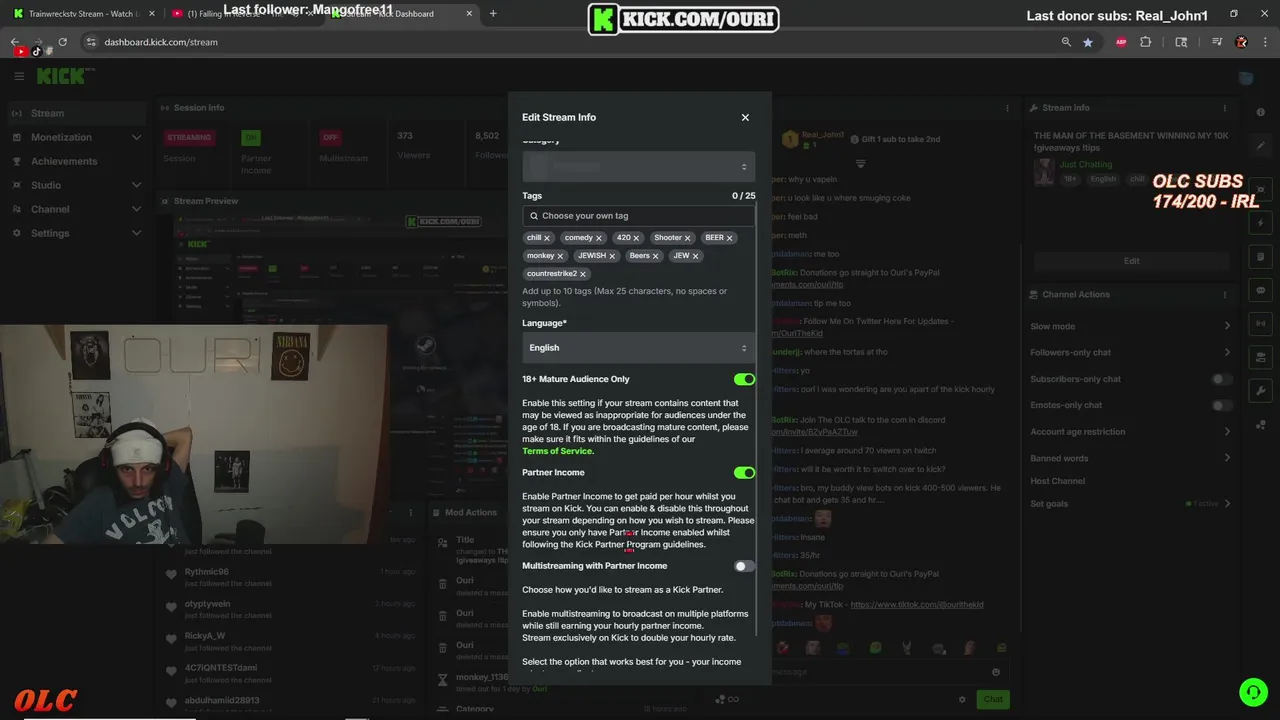Remove the Shooter tag

[x=688, y=238]
